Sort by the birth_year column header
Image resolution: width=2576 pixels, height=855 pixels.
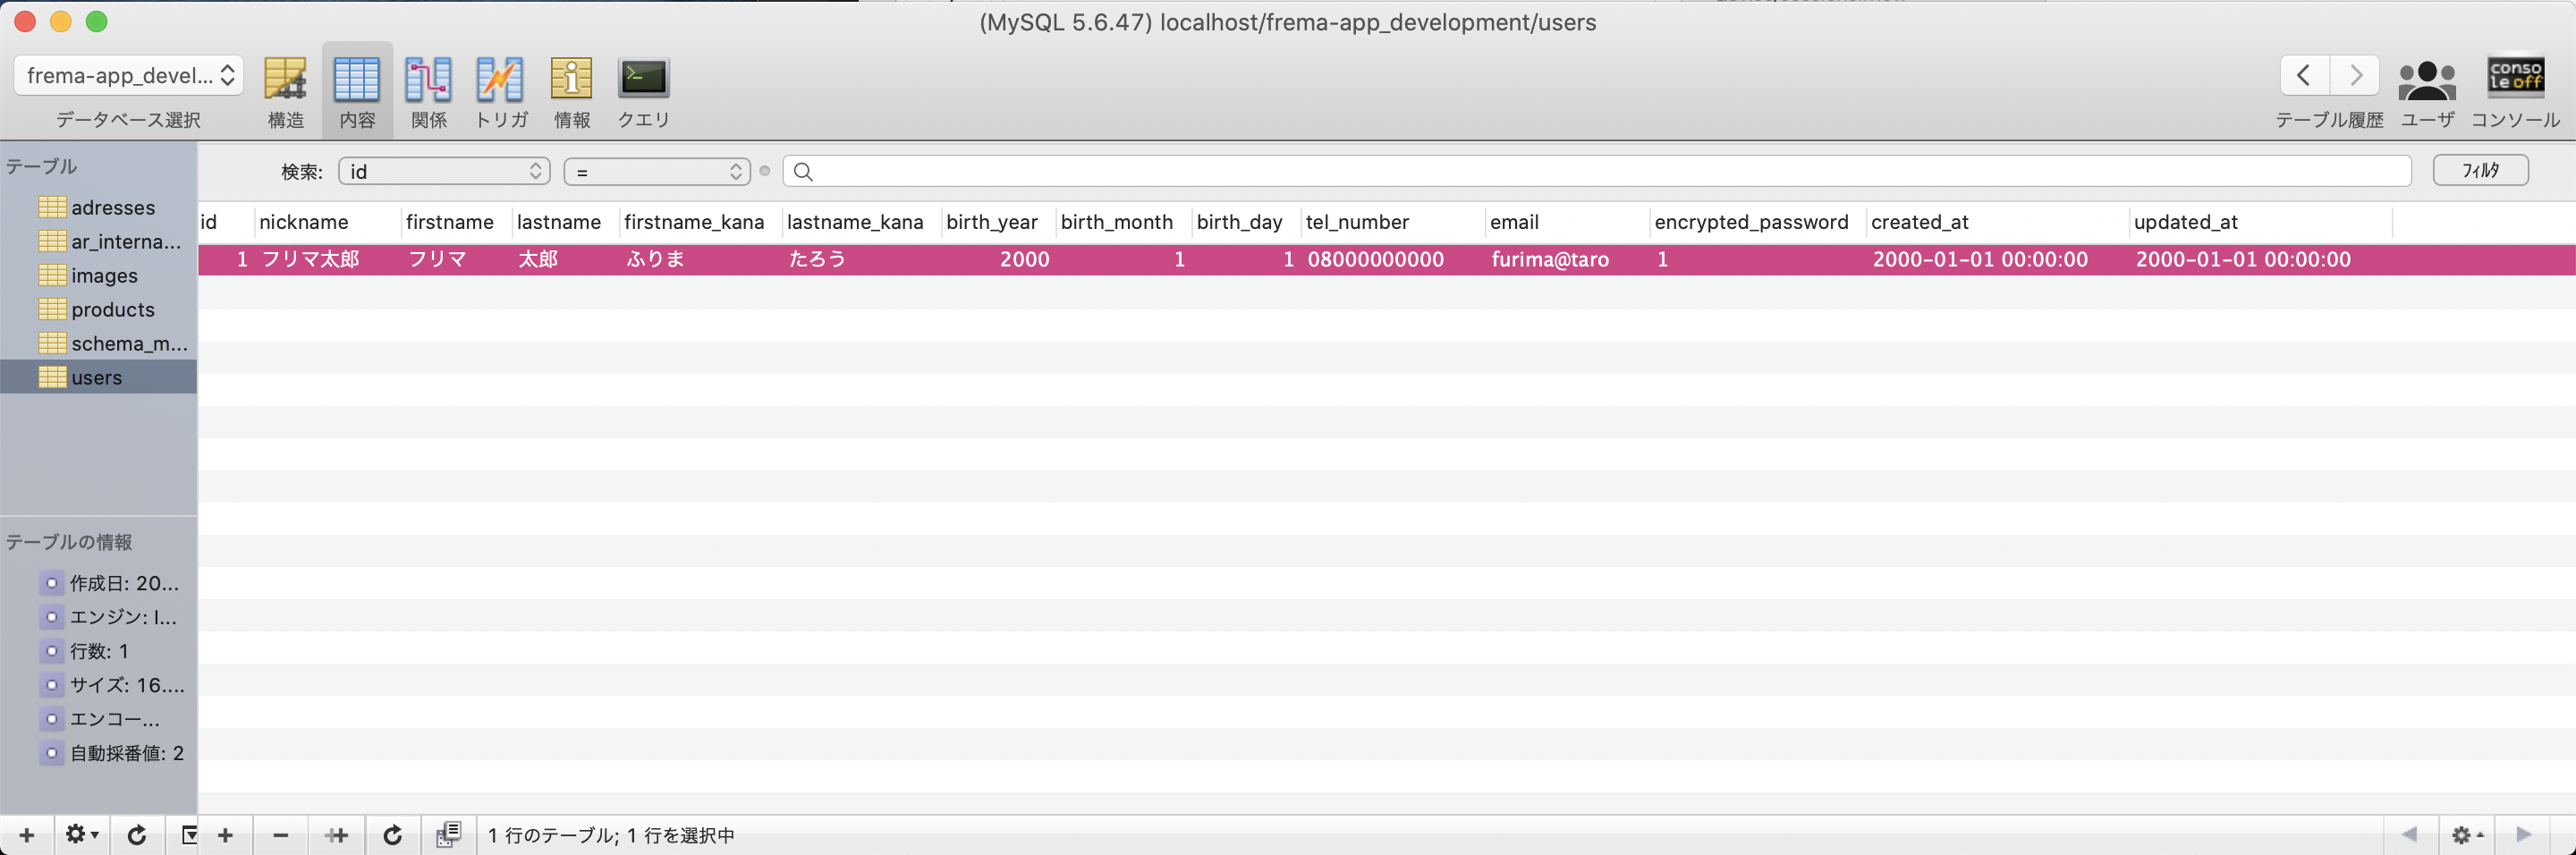[998, 222]
